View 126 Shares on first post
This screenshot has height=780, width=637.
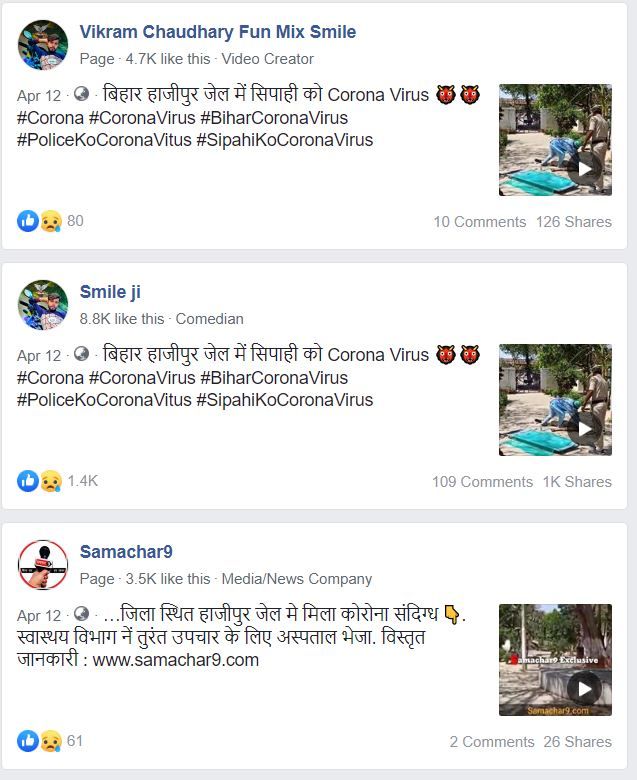pos(574,222)
